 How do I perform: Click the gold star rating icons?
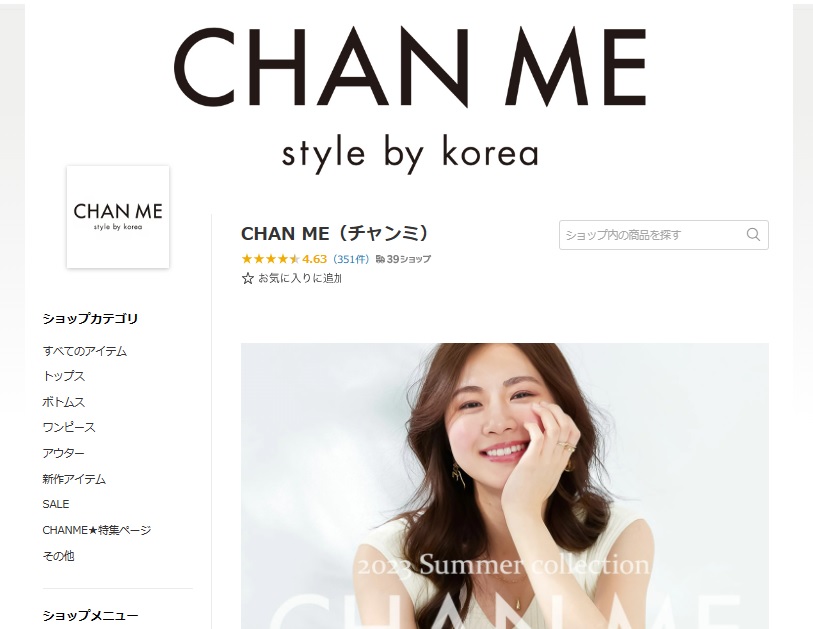pos(270,259)
